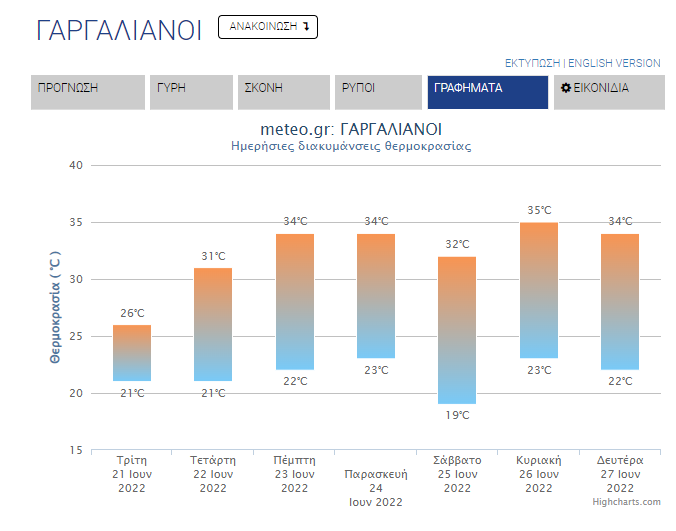Click the Δευτέρα 27 Ιουν temperature bar

pyautogui.click(x=620, y=302)
